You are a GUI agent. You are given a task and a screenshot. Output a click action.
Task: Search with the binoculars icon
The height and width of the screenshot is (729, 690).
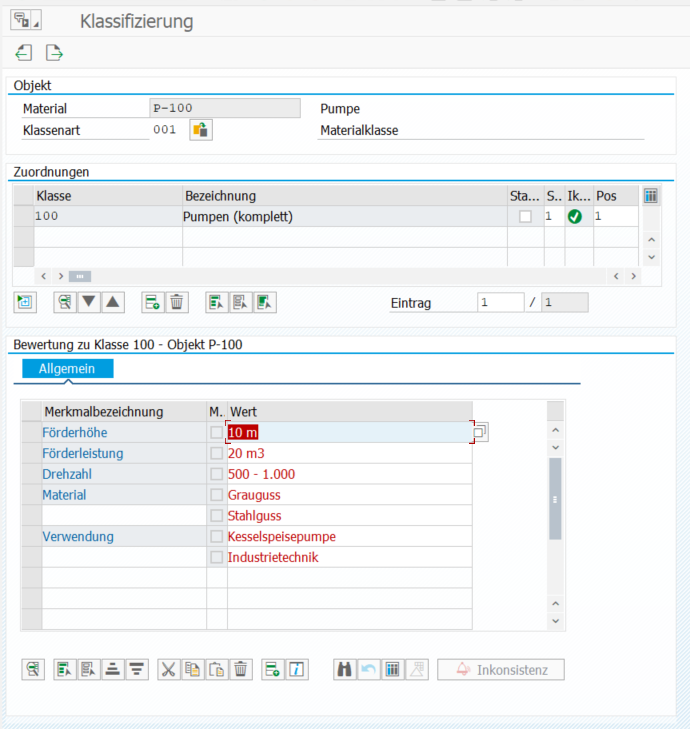345,669
